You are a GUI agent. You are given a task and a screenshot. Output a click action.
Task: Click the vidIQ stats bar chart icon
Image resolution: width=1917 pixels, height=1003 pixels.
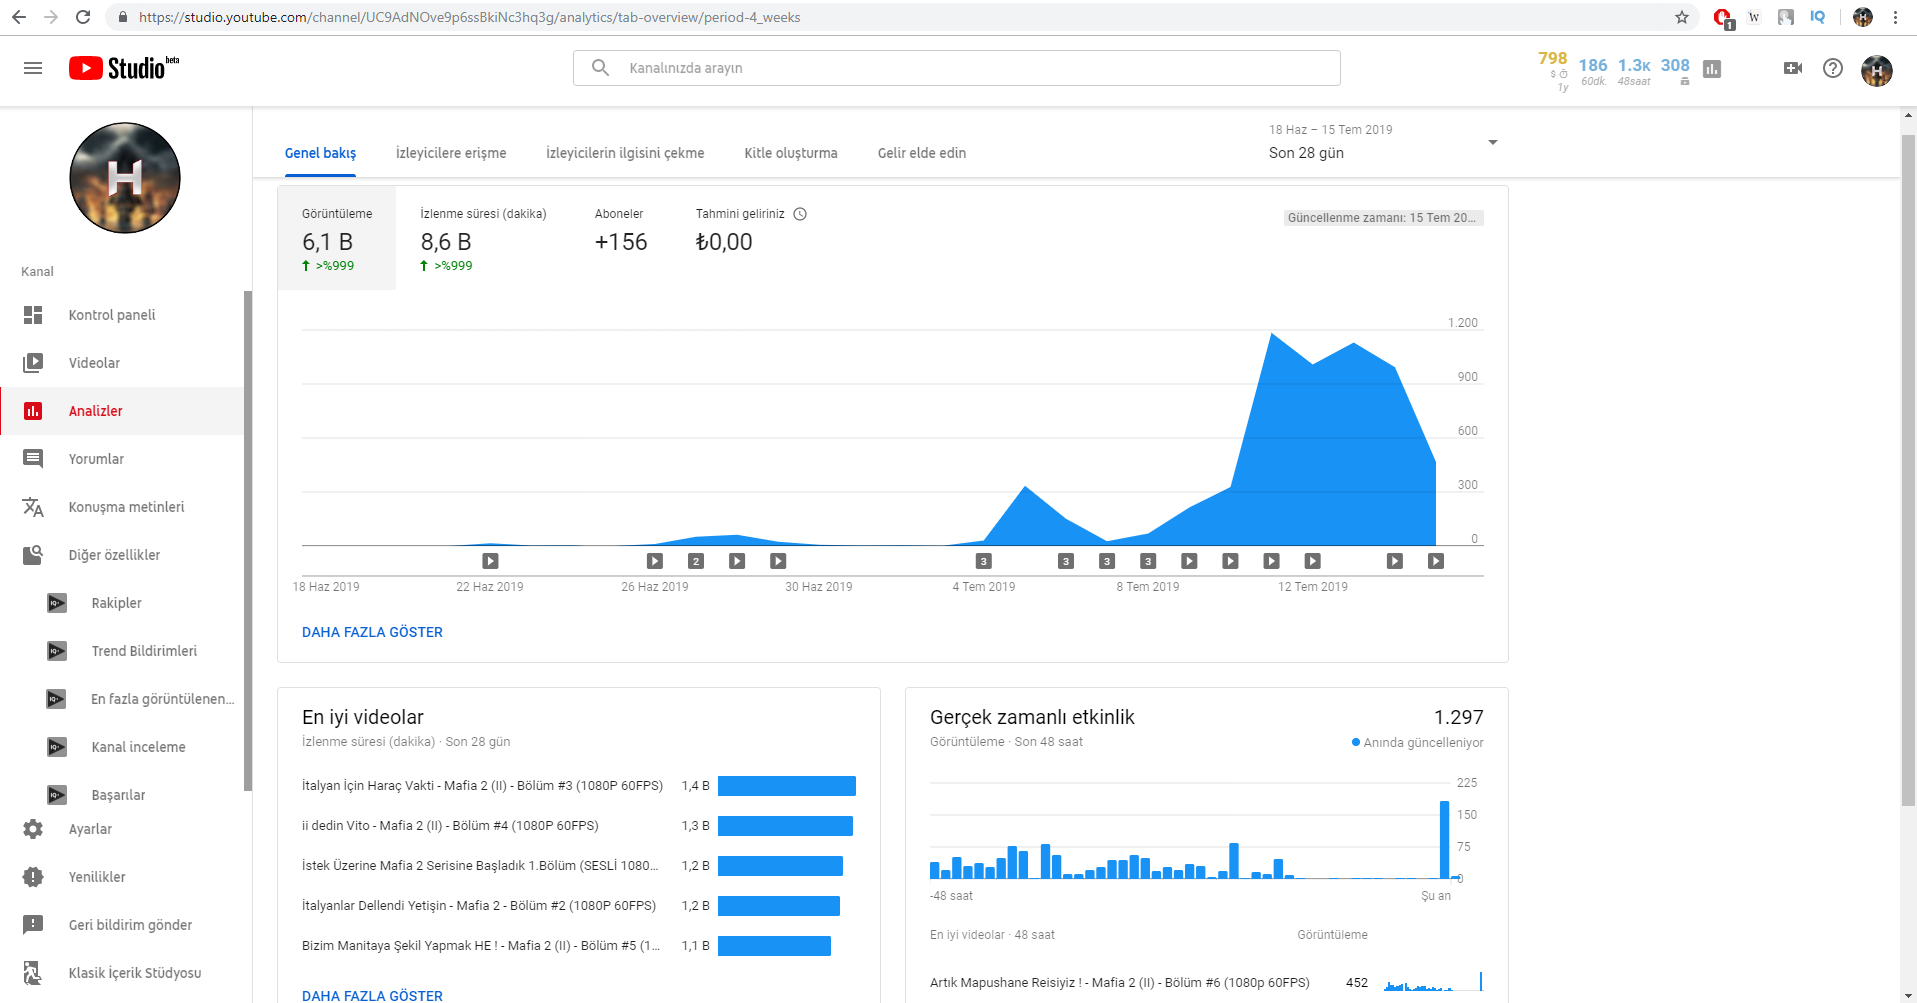pyautogui.click(x=1712, y=69)
